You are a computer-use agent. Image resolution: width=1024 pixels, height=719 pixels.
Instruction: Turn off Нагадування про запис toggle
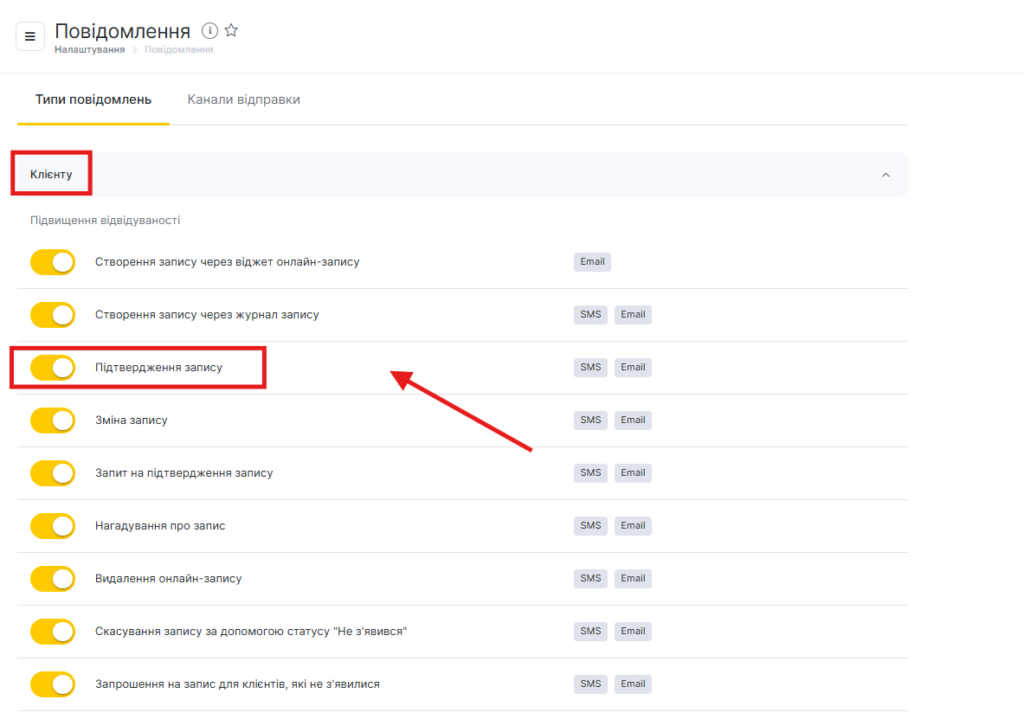click(x=53, y=526)
